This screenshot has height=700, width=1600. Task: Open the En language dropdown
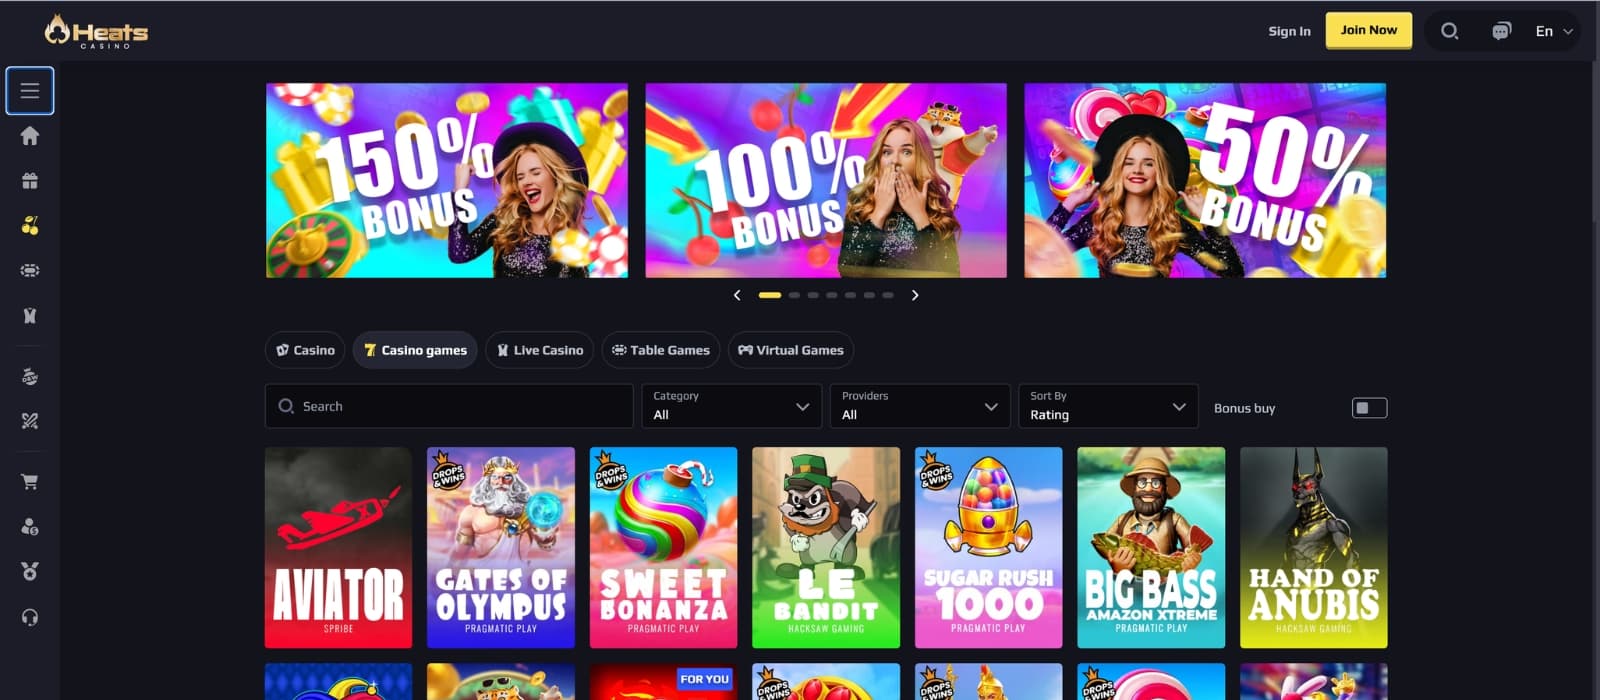coord(1554,31)
